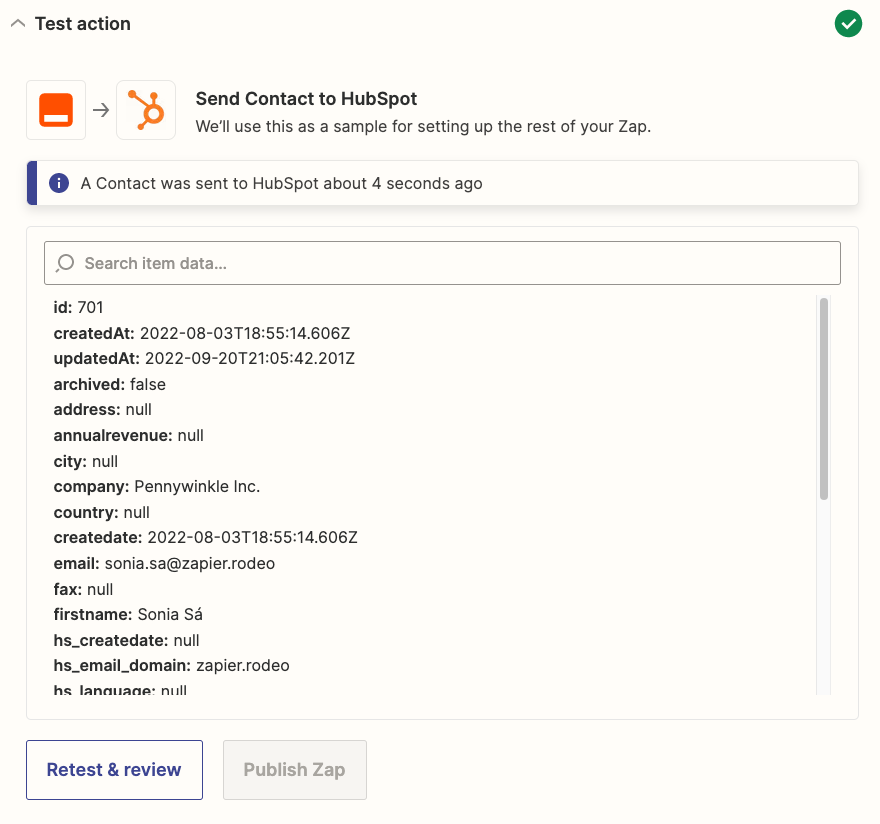
Task: Click the 'hs_createdate: null' row
Action: coord(126,640)
